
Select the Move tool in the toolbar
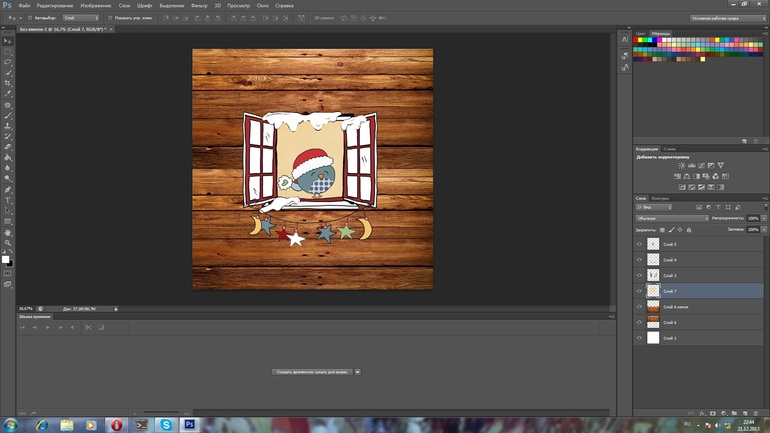(8, 41)
